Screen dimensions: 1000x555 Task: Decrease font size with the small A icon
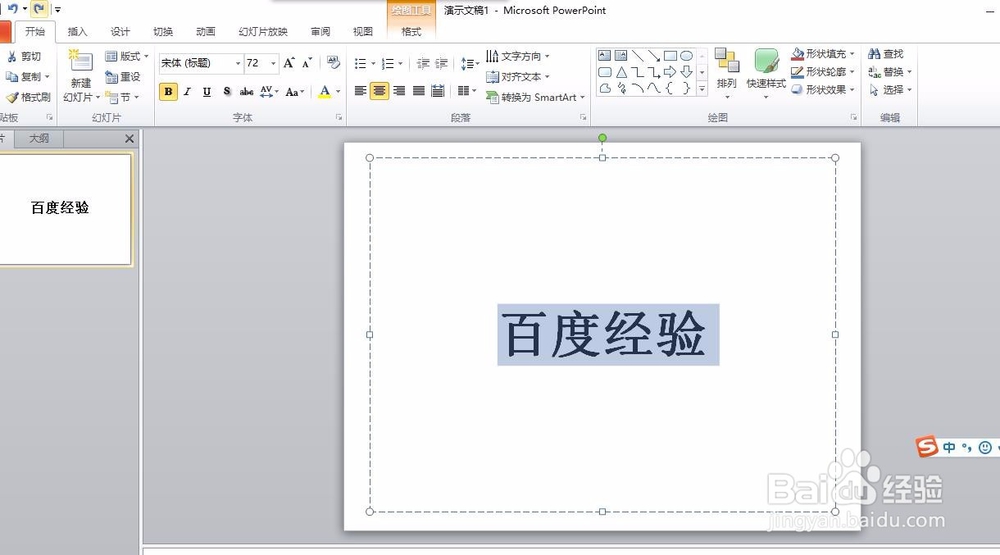coord(307,63)
